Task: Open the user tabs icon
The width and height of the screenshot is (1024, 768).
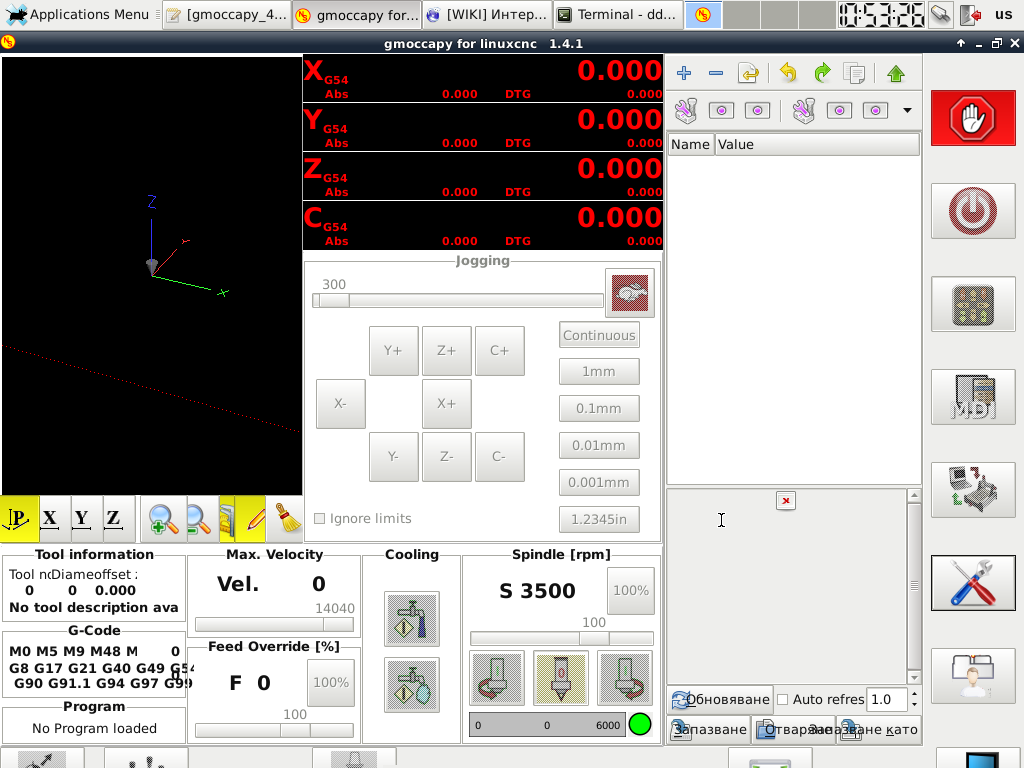Action: (x=973, y=675)
